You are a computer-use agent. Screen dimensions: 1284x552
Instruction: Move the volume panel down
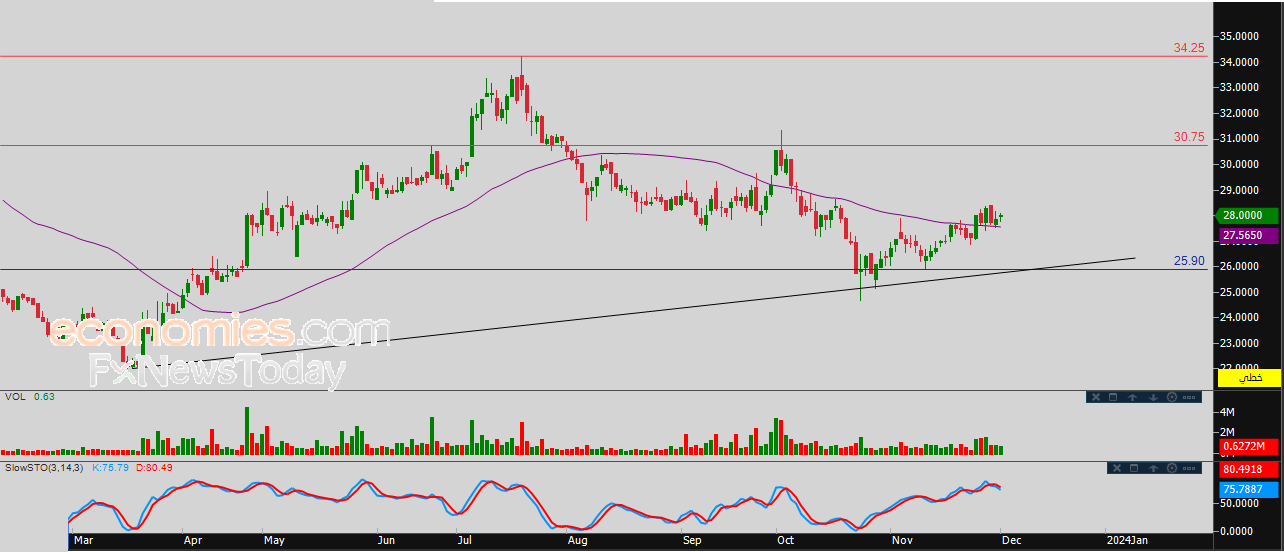click(1153, 397)
